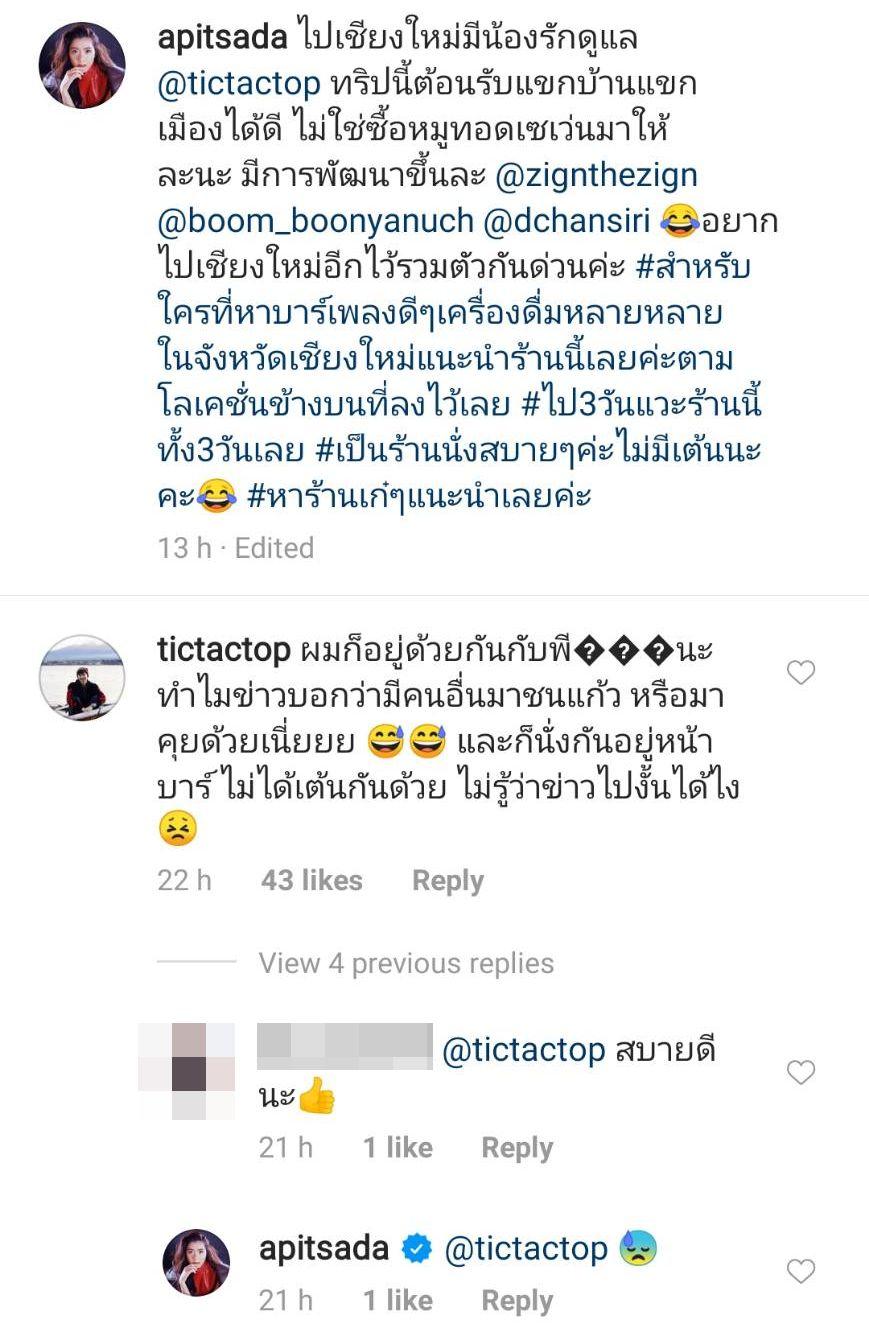The width and height of the screenshot is (869, 1332).
Task: Reply to apitsada's bottom comment
Action: point(517,1301)
